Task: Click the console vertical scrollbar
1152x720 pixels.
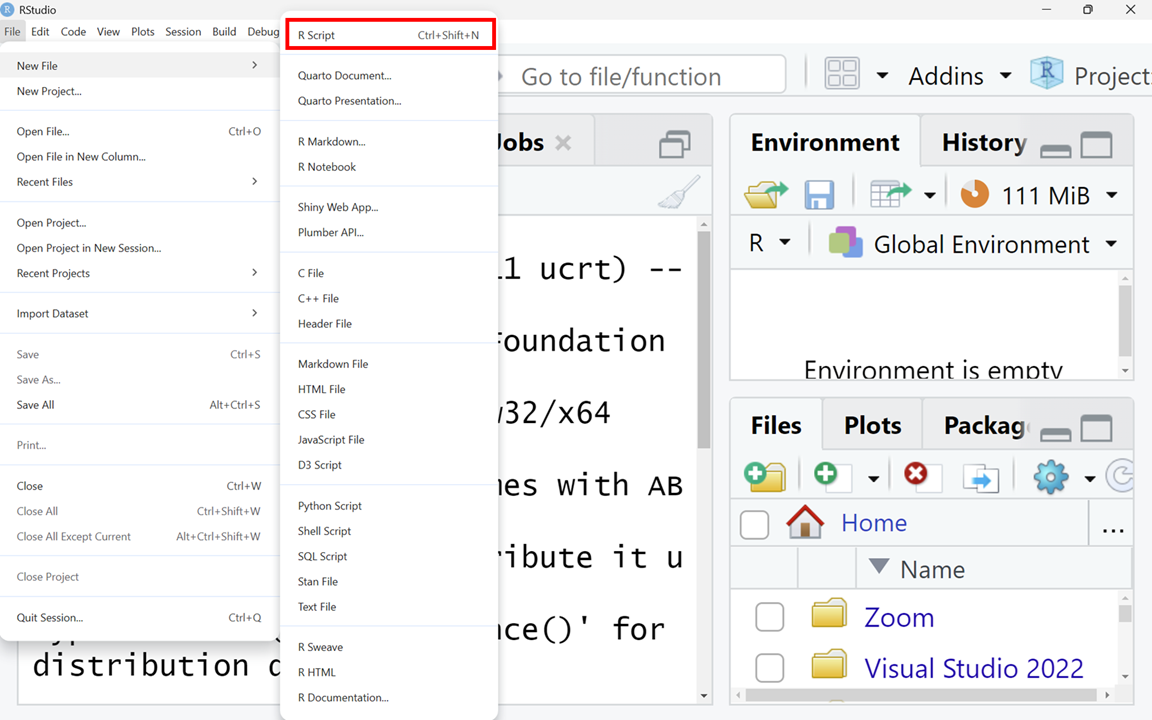Action: coord(703,340)
